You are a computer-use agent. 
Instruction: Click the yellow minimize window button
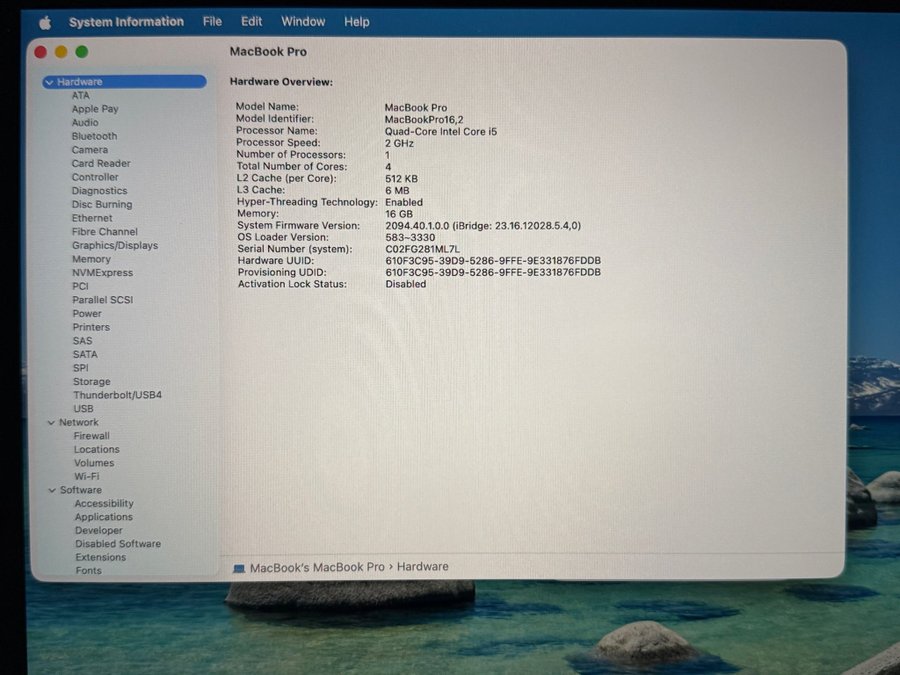tap(61, 52)
